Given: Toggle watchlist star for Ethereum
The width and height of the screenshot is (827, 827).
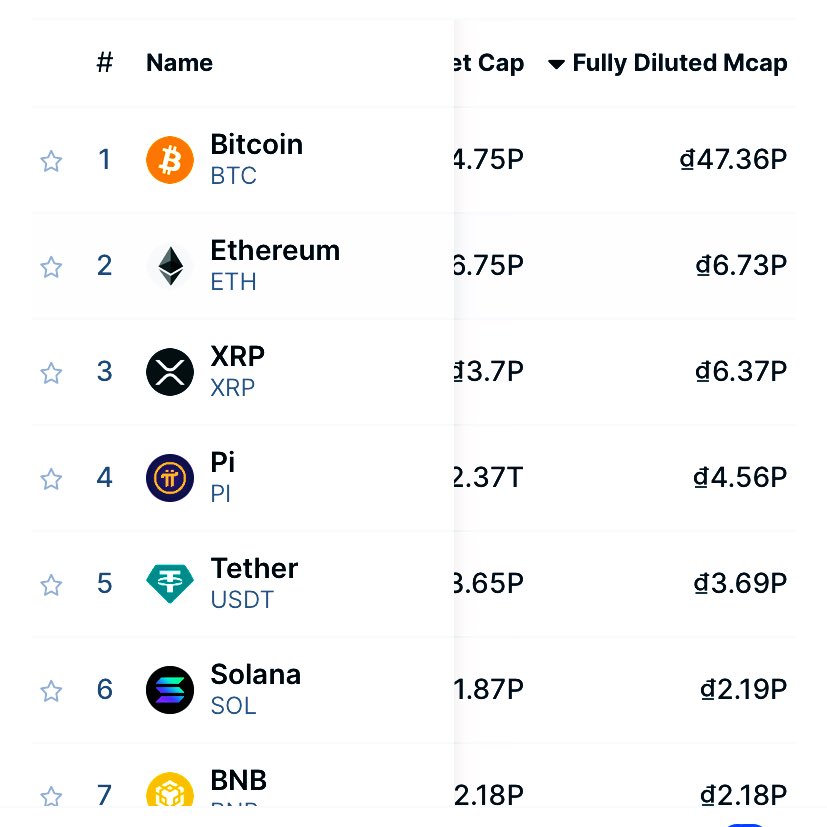Looking at the screenshot, I should pos(51,267).
